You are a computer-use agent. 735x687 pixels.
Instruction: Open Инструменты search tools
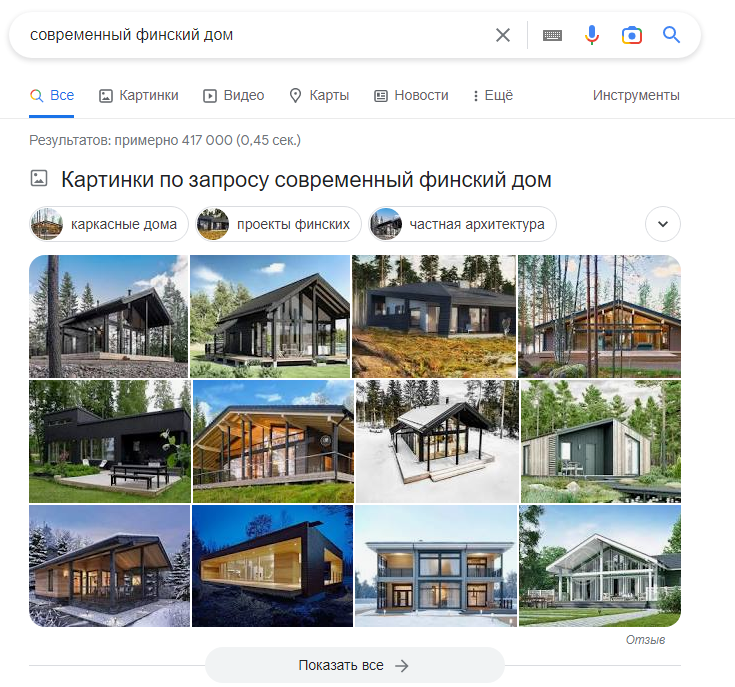636,96
